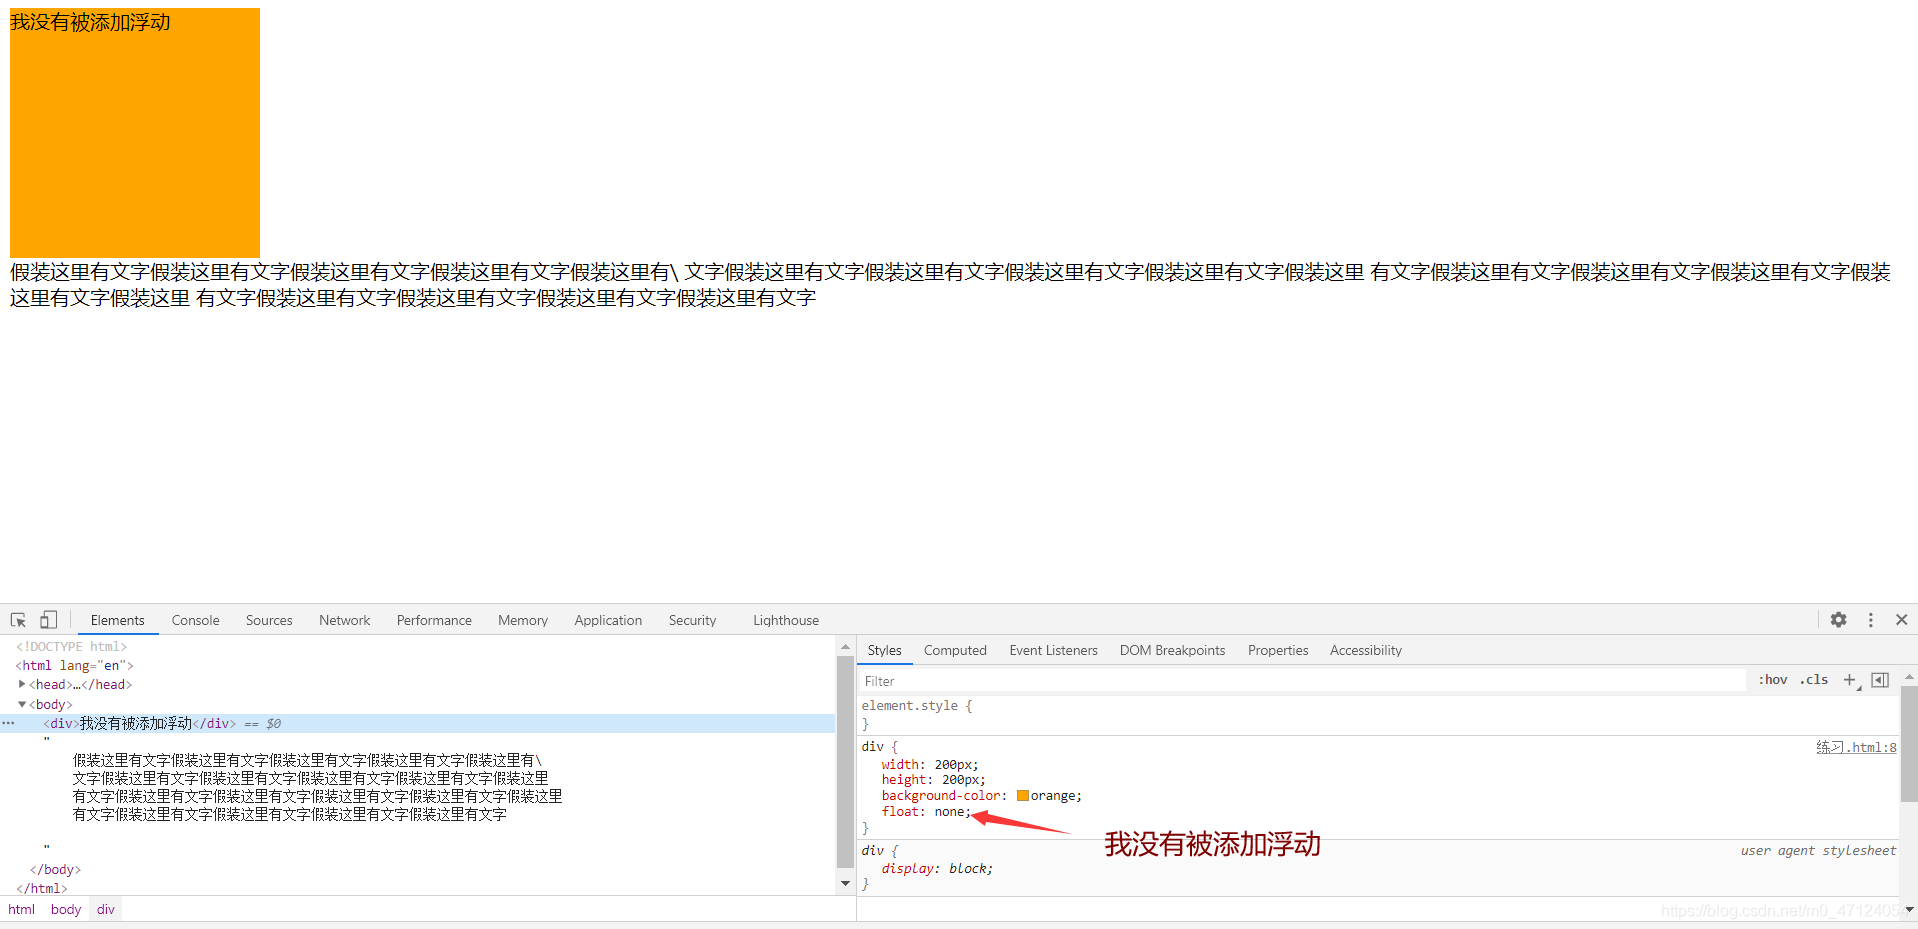Open the Accessibility sub-tab

[1365, 650]
